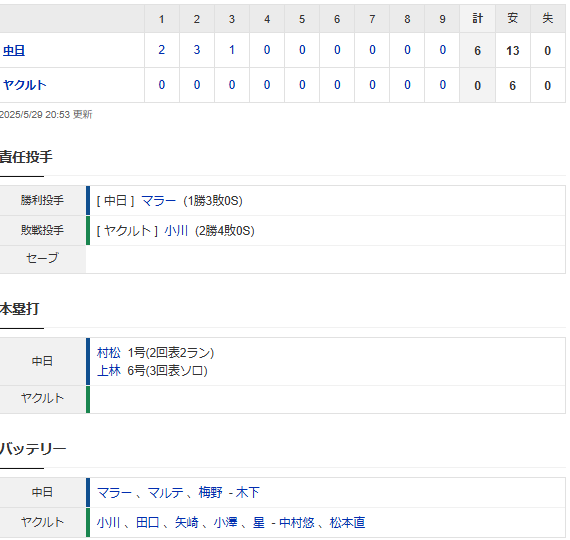
Task: Open pitcher 星's player link
Action: tap(258, 523)
